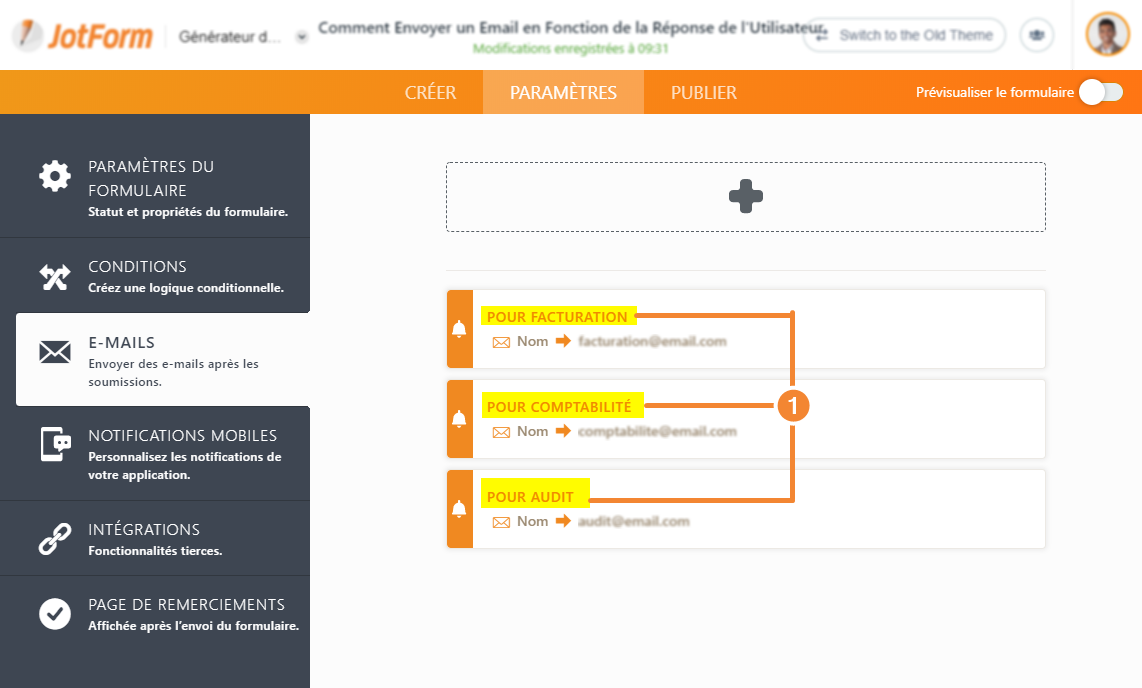
Task: Switch to the PUBLIER tab
Action: pos(703,93)
